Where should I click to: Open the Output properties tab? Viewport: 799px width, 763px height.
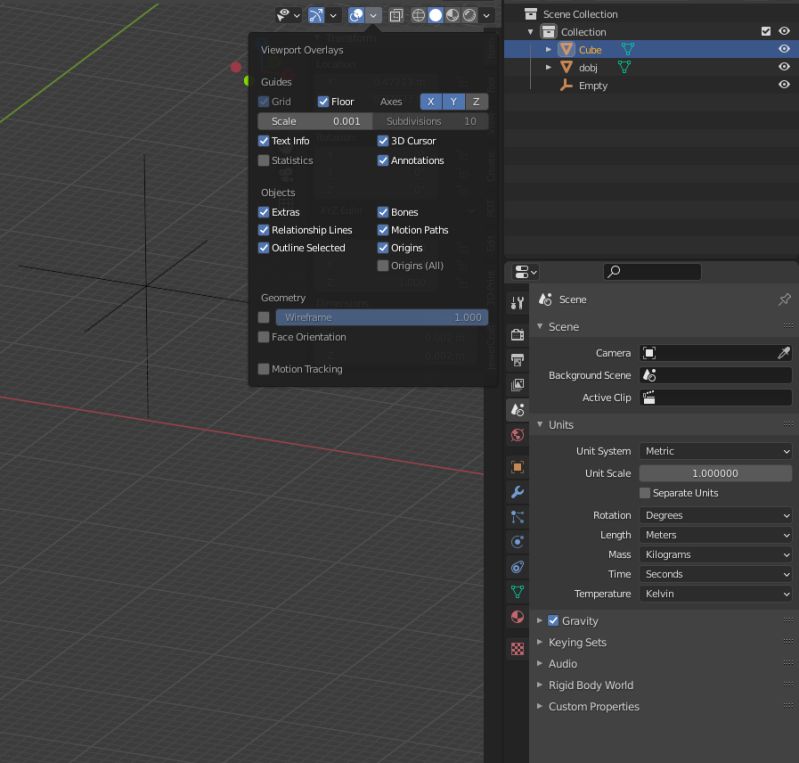coord(517,360)
